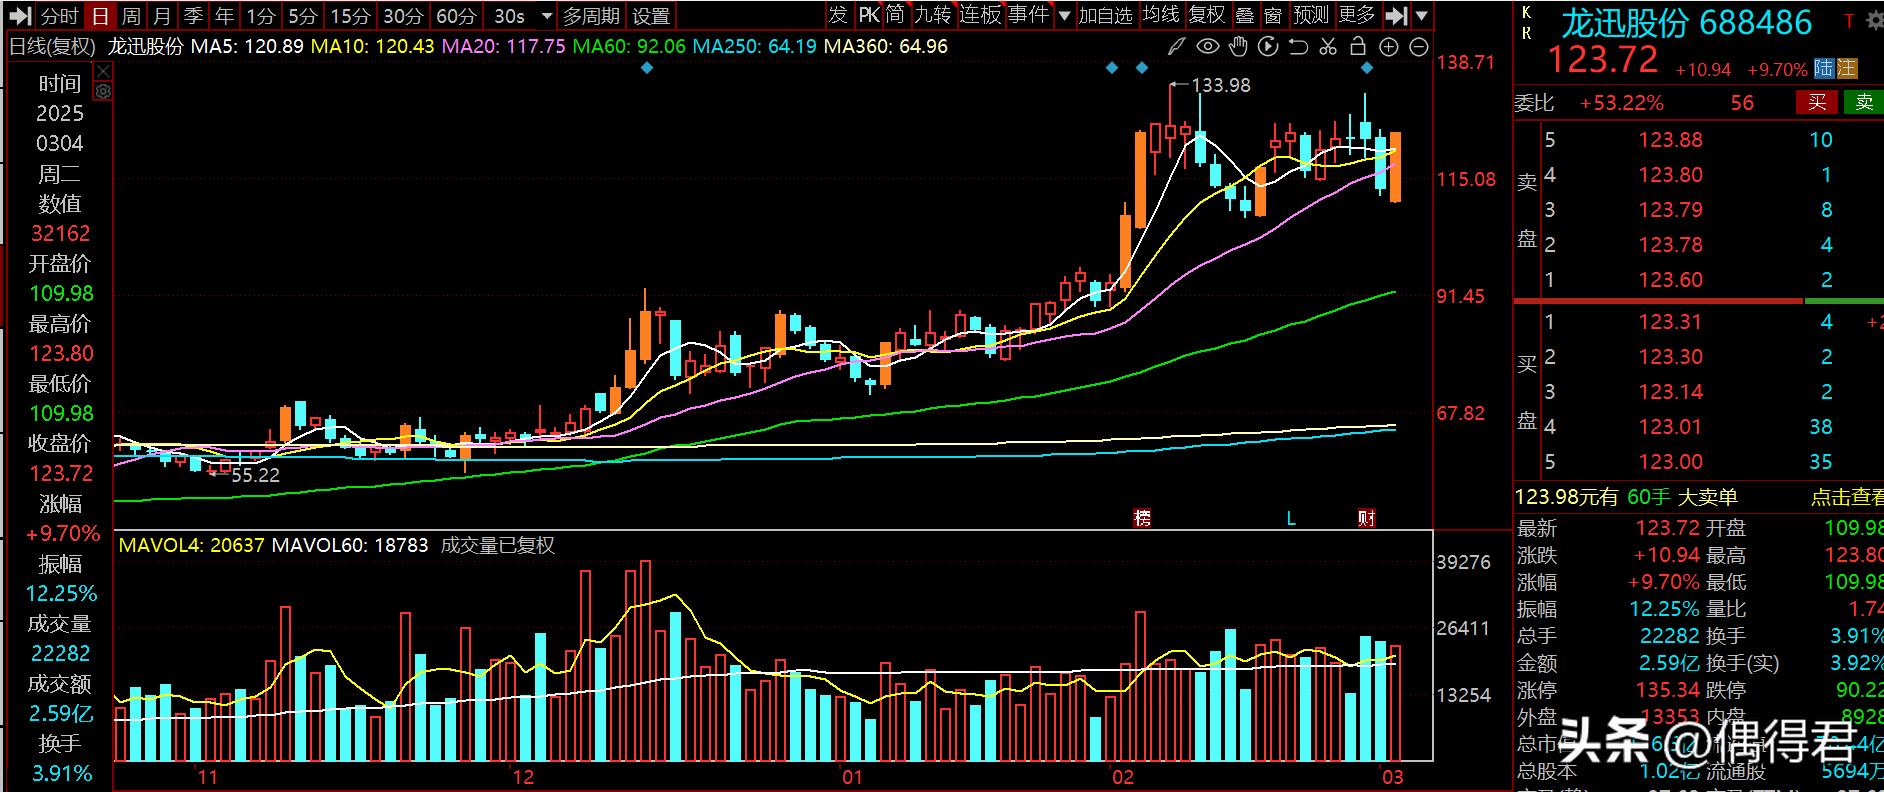
Task: Toggle the 复权 adjustment option
Action: (x=1206, y=15)
